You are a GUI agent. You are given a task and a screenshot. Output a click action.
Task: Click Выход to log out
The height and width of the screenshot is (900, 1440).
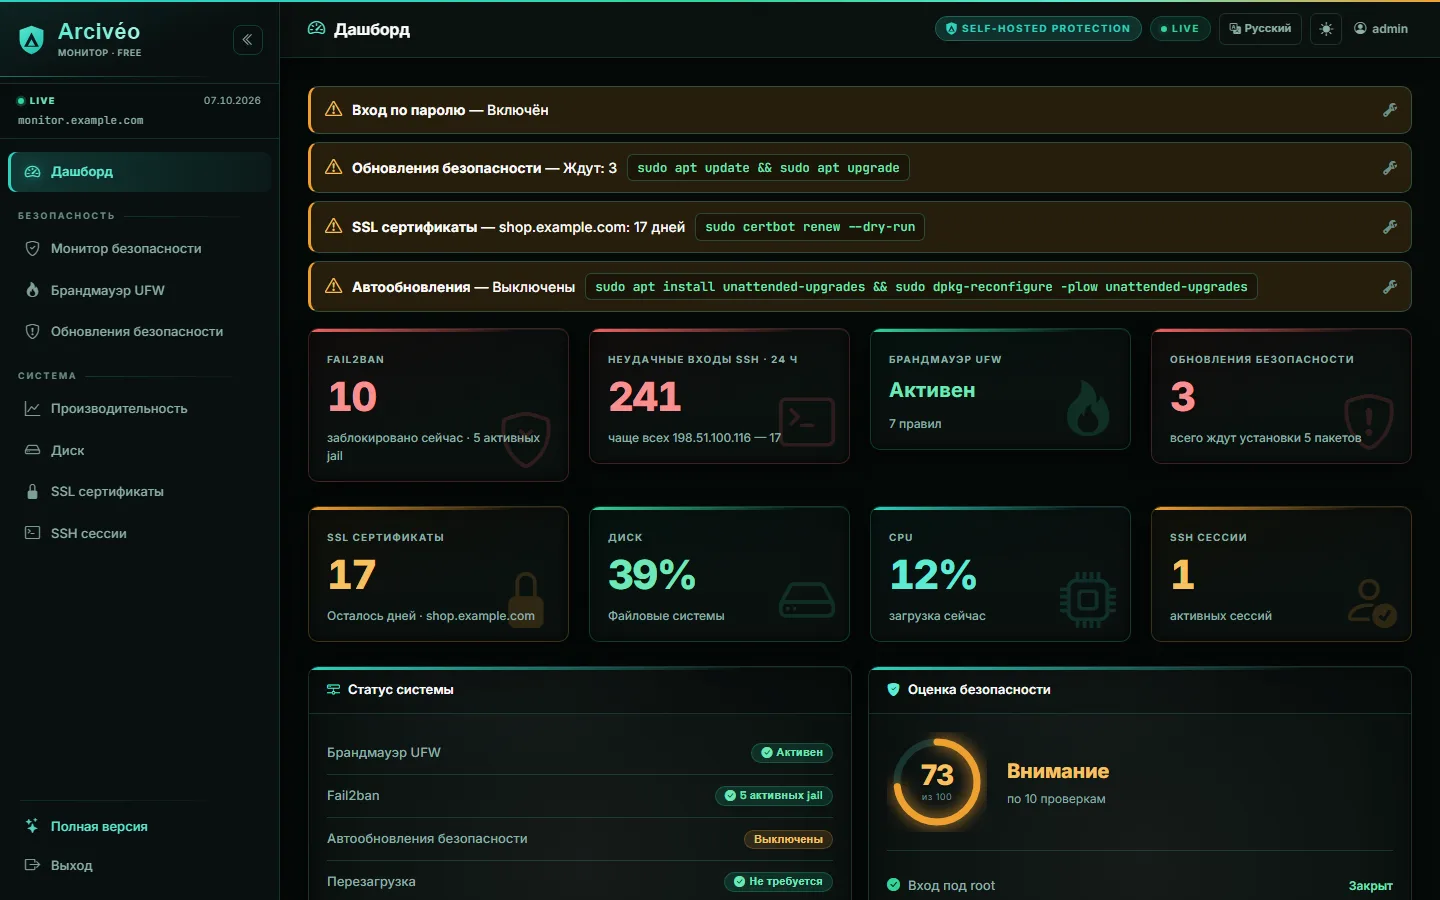[140, 866]
